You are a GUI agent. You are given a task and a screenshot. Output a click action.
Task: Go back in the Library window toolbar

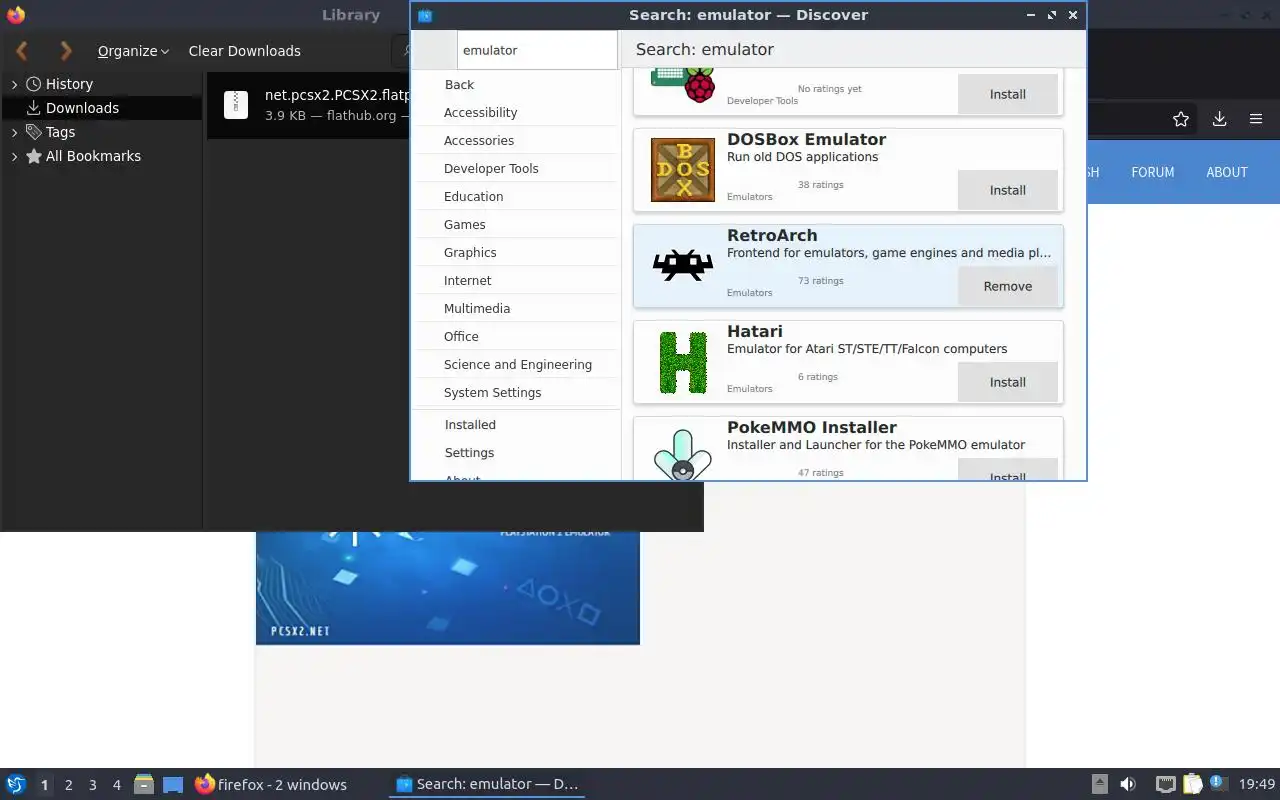tap(22, 51)
